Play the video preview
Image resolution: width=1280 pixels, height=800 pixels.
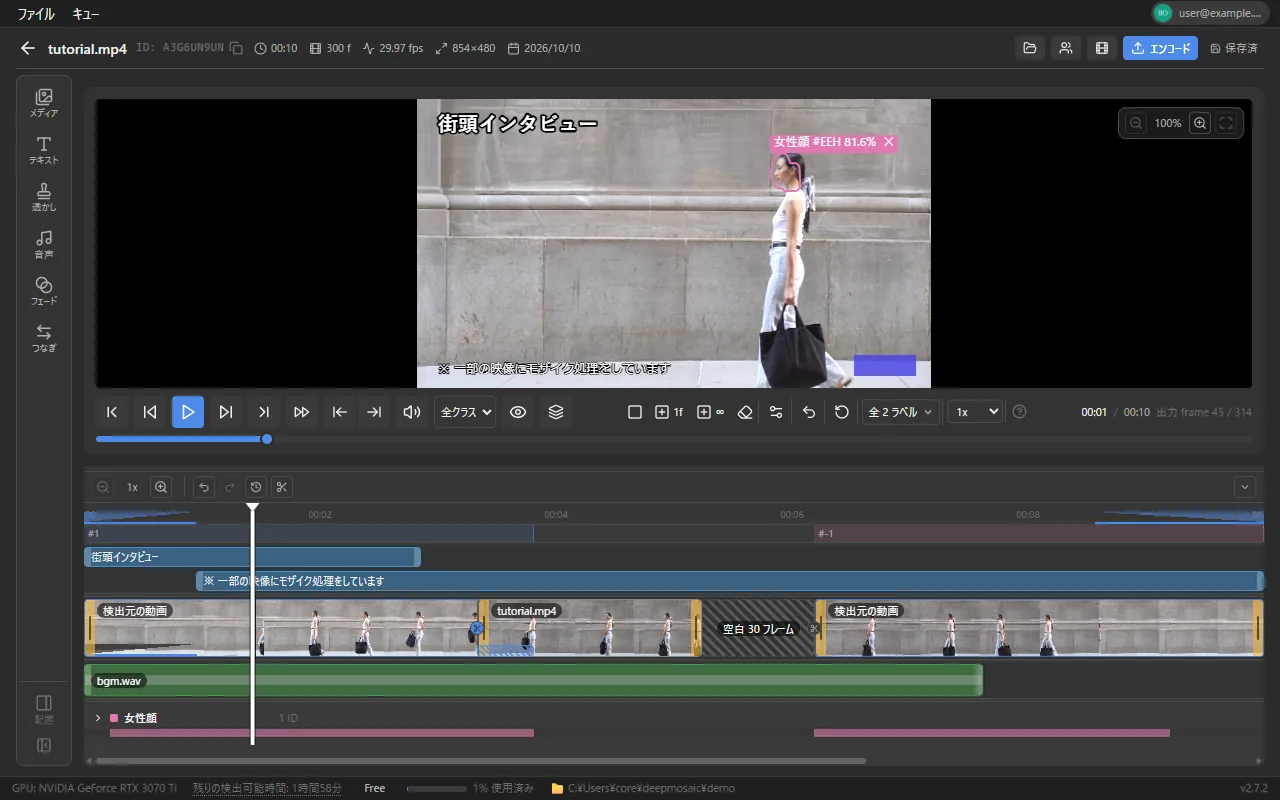188,412
